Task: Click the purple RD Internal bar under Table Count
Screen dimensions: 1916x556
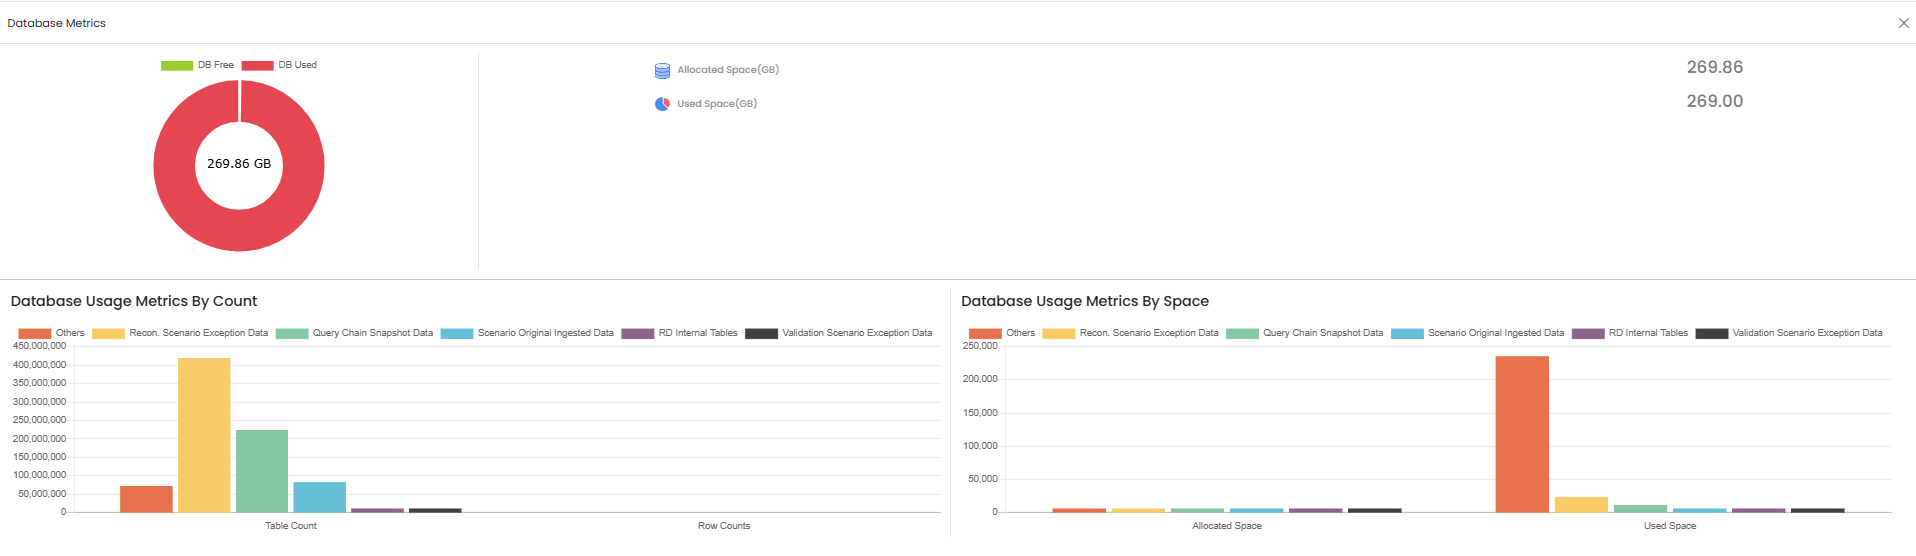Action: (377, 510)
